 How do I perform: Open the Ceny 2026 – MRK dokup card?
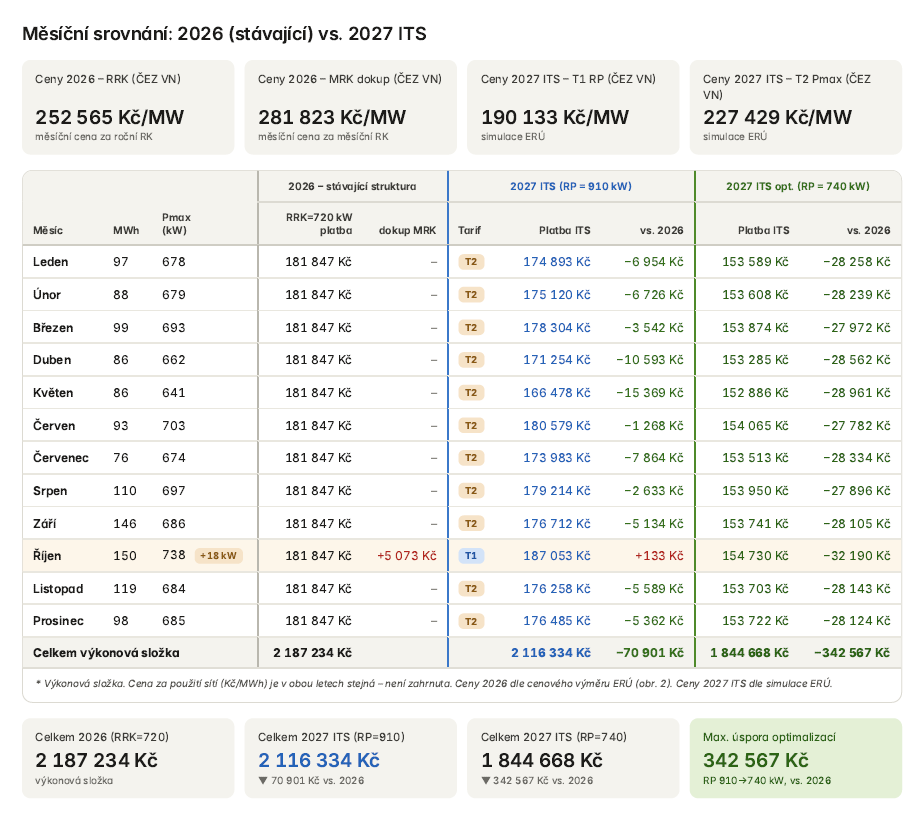(351, 107)
